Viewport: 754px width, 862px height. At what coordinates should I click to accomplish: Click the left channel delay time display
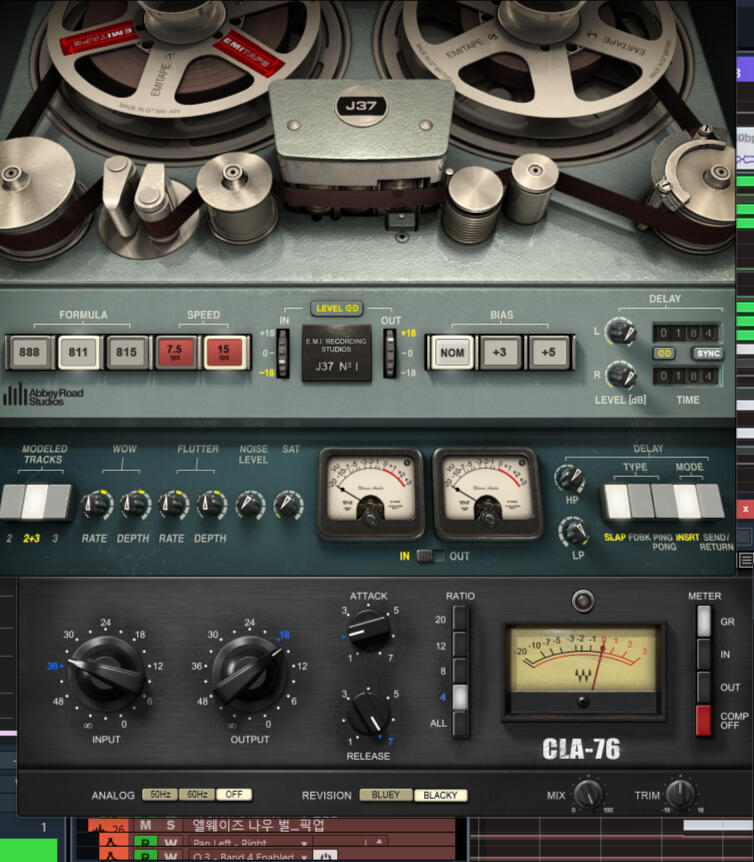tap(686, 331)
